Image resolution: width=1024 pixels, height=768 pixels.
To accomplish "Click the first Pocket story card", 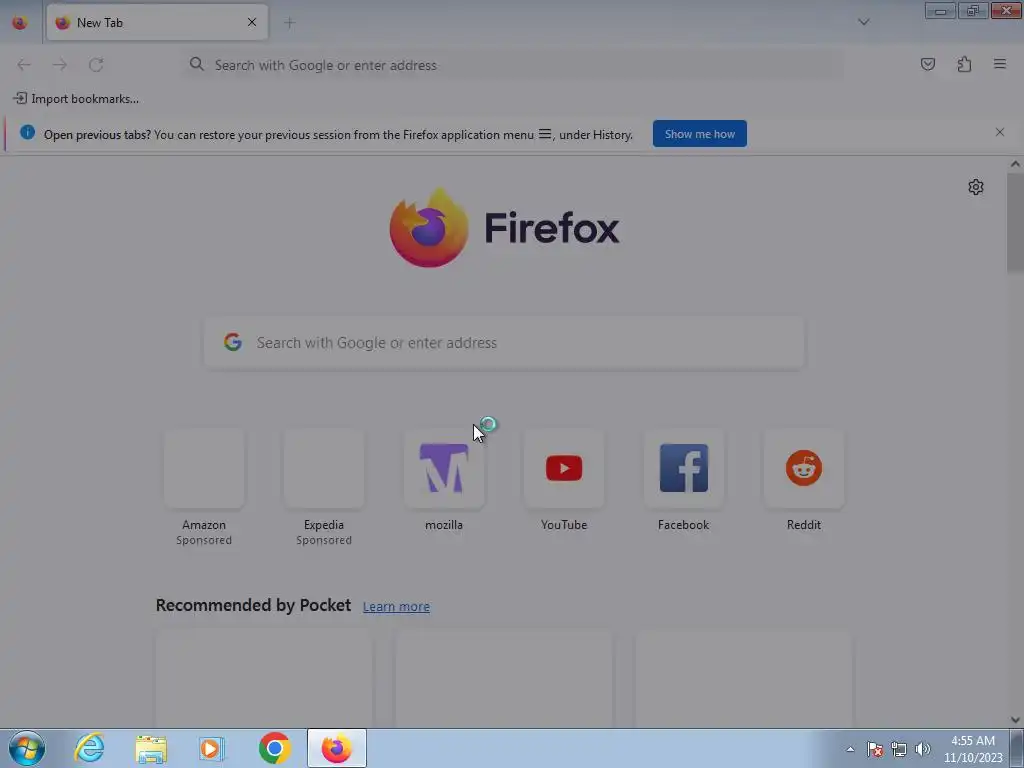I will 264,679.
